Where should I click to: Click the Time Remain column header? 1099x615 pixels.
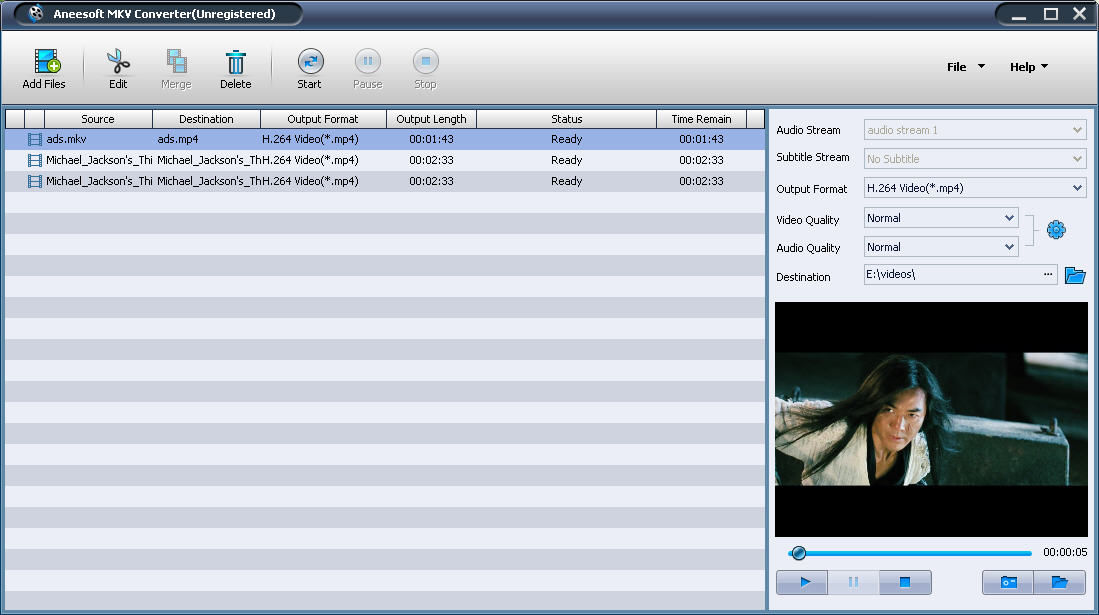(x=701, y=119)
